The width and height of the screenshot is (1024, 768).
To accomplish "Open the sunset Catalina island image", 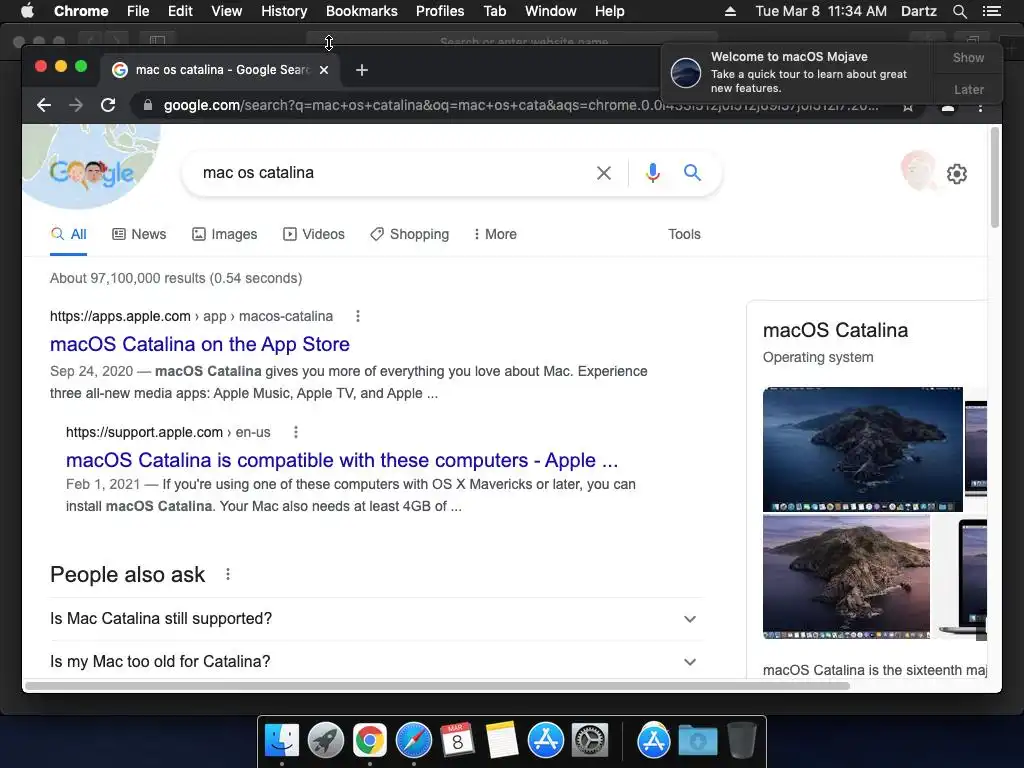I will [x=846, y=577].
